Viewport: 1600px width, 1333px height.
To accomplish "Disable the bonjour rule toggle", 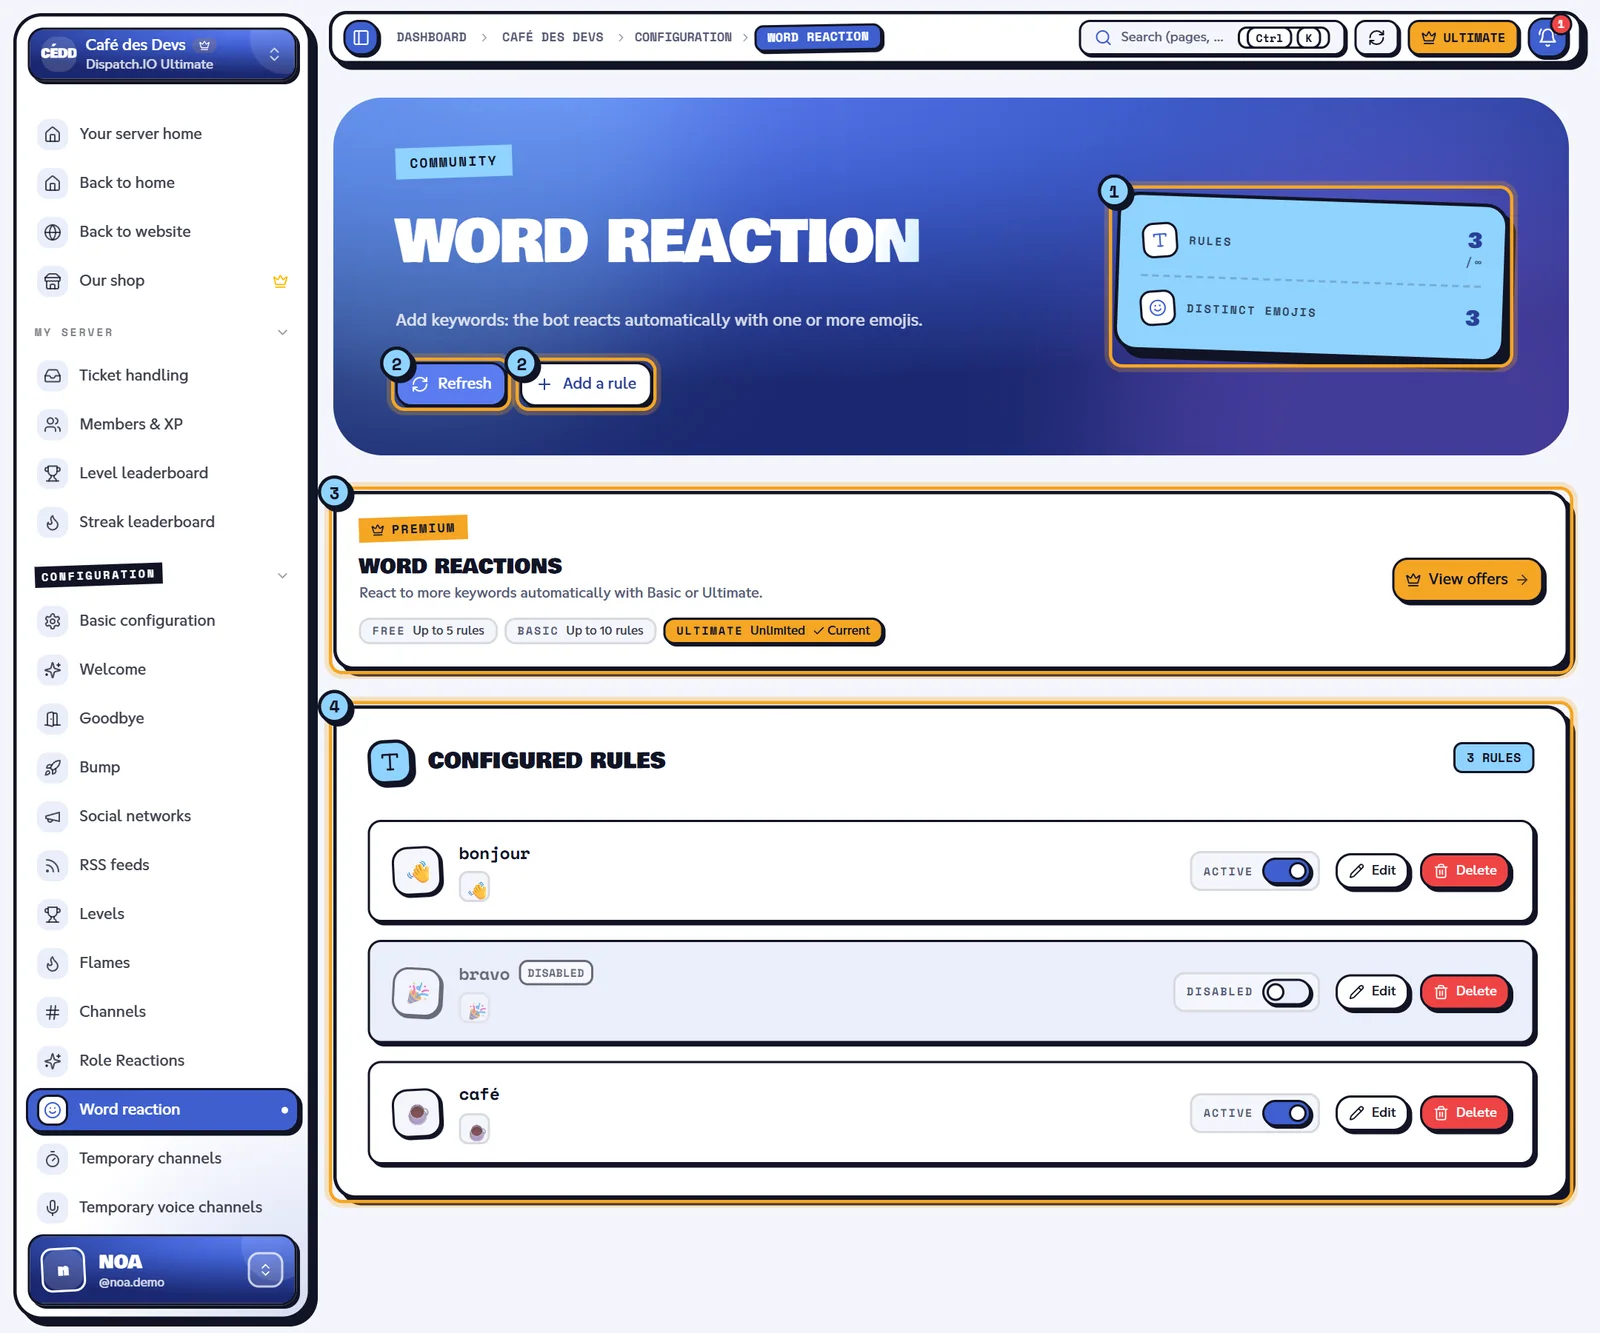I will (1287, 871).
